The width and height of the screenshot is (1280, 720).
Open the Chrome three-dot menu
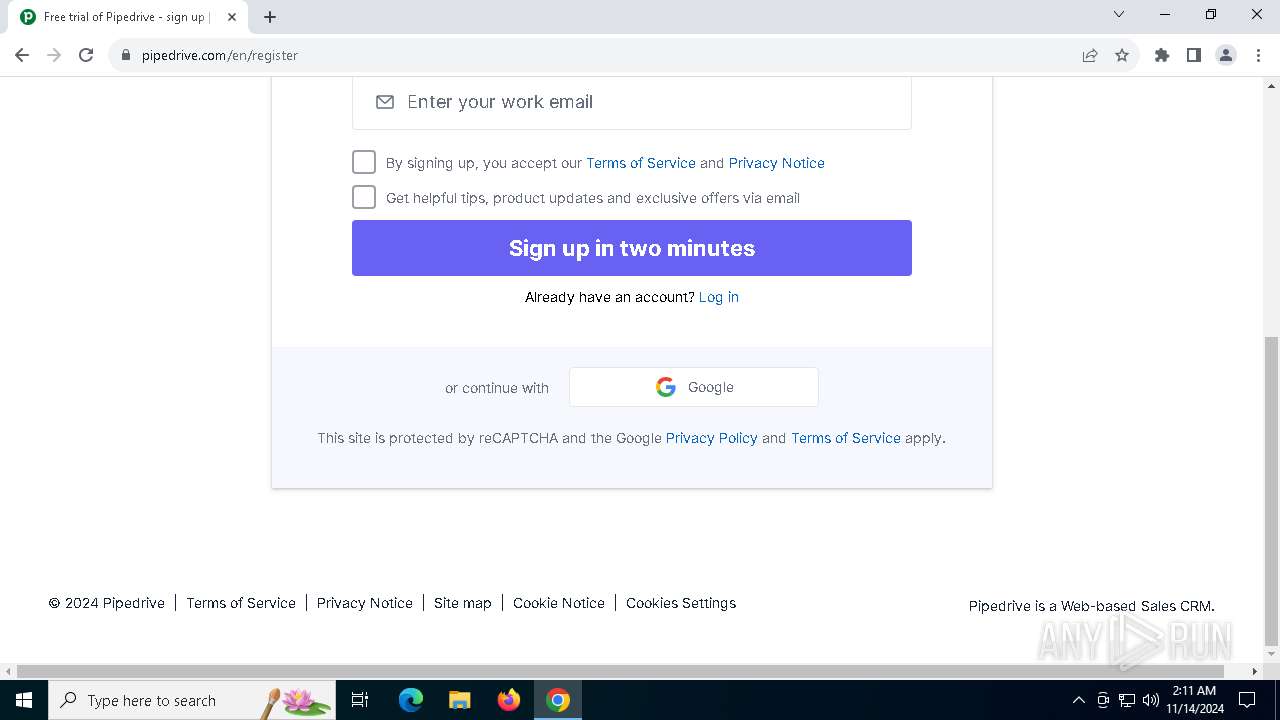(x=1258, y=55)
